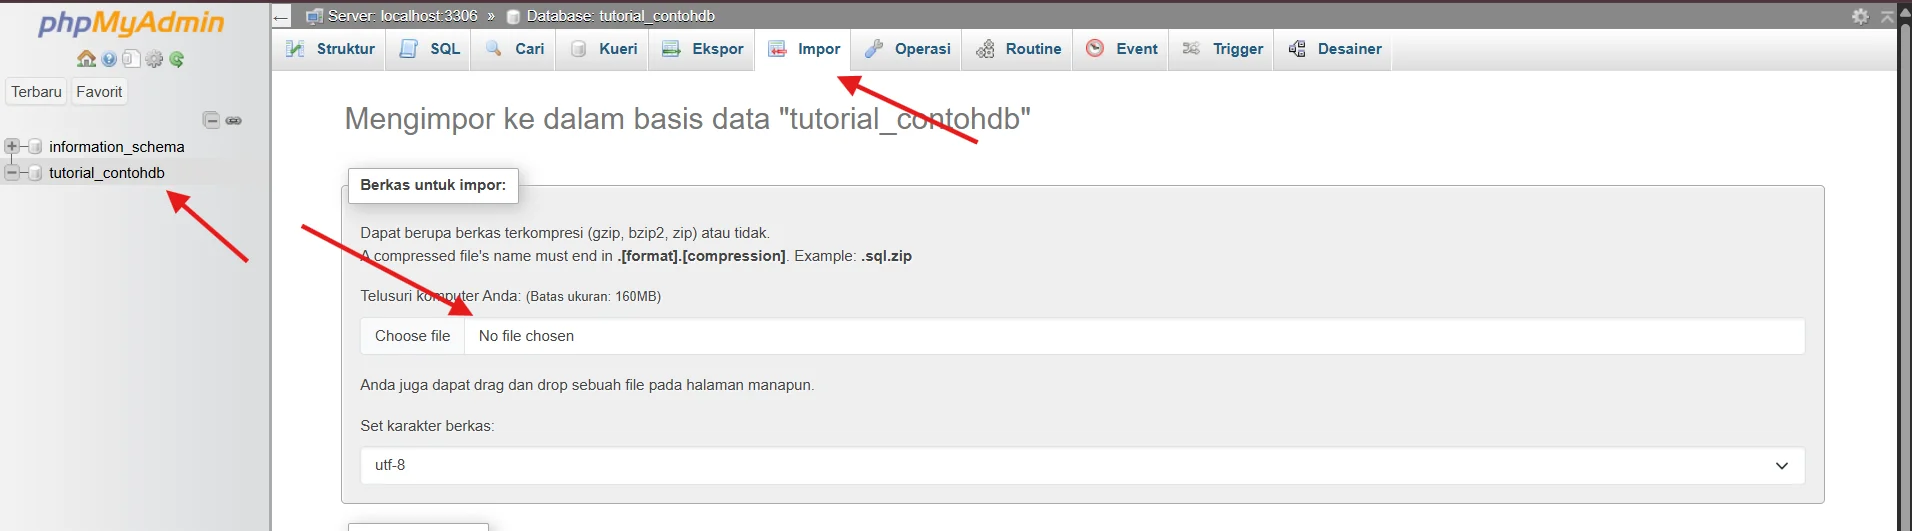
Task: Open the Trigger tab
Action: click(1222, 49)
